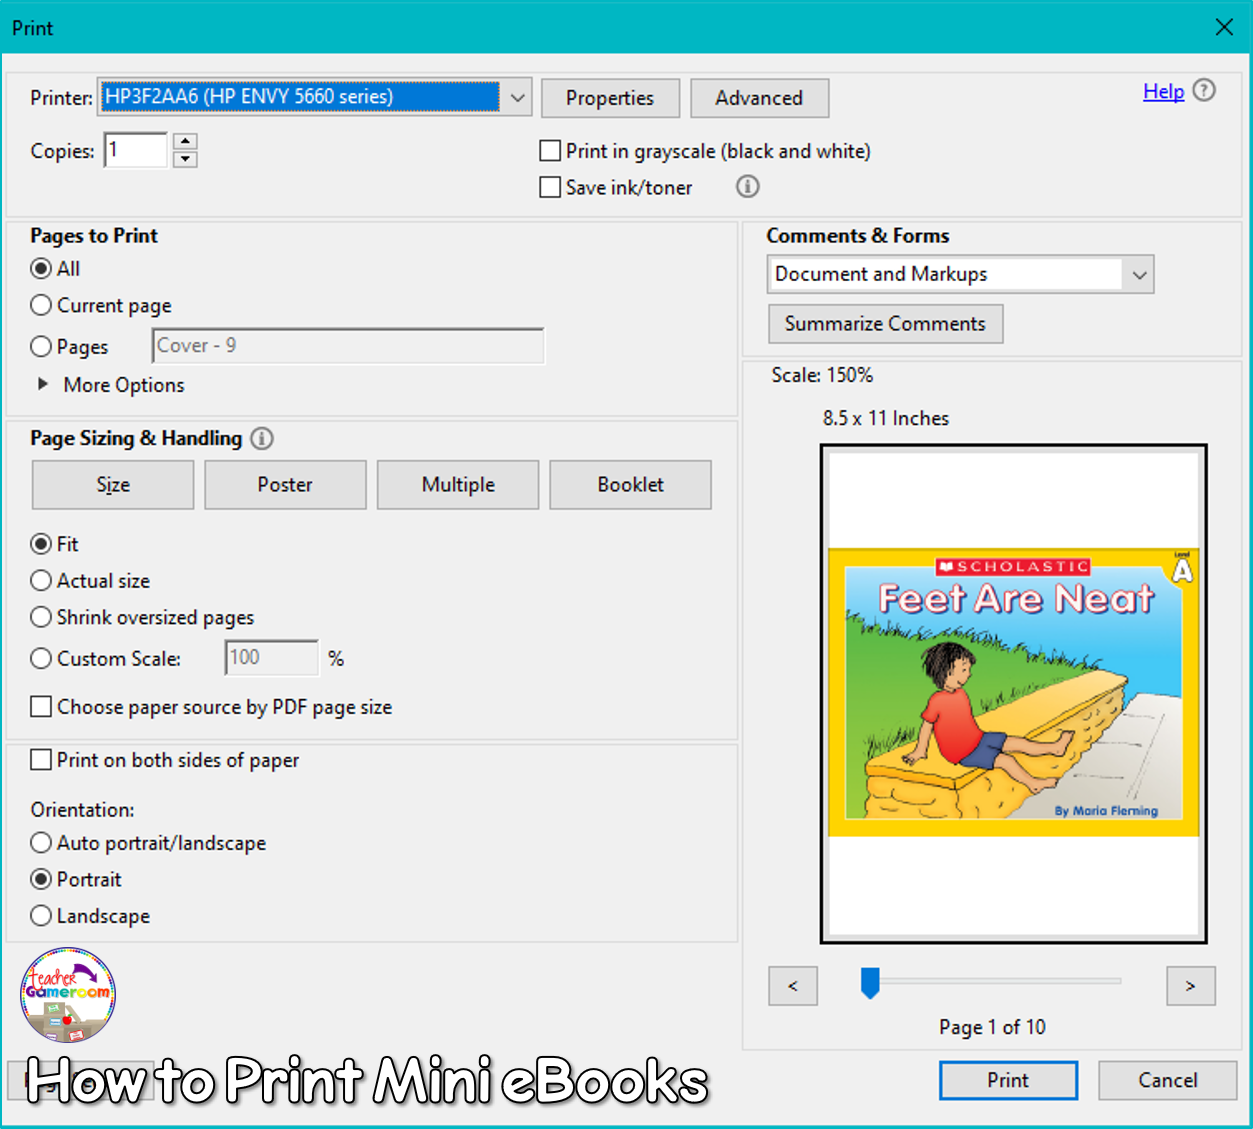
Task: Open the Comments & Forms dropdown
Action: click(1139, 274)
